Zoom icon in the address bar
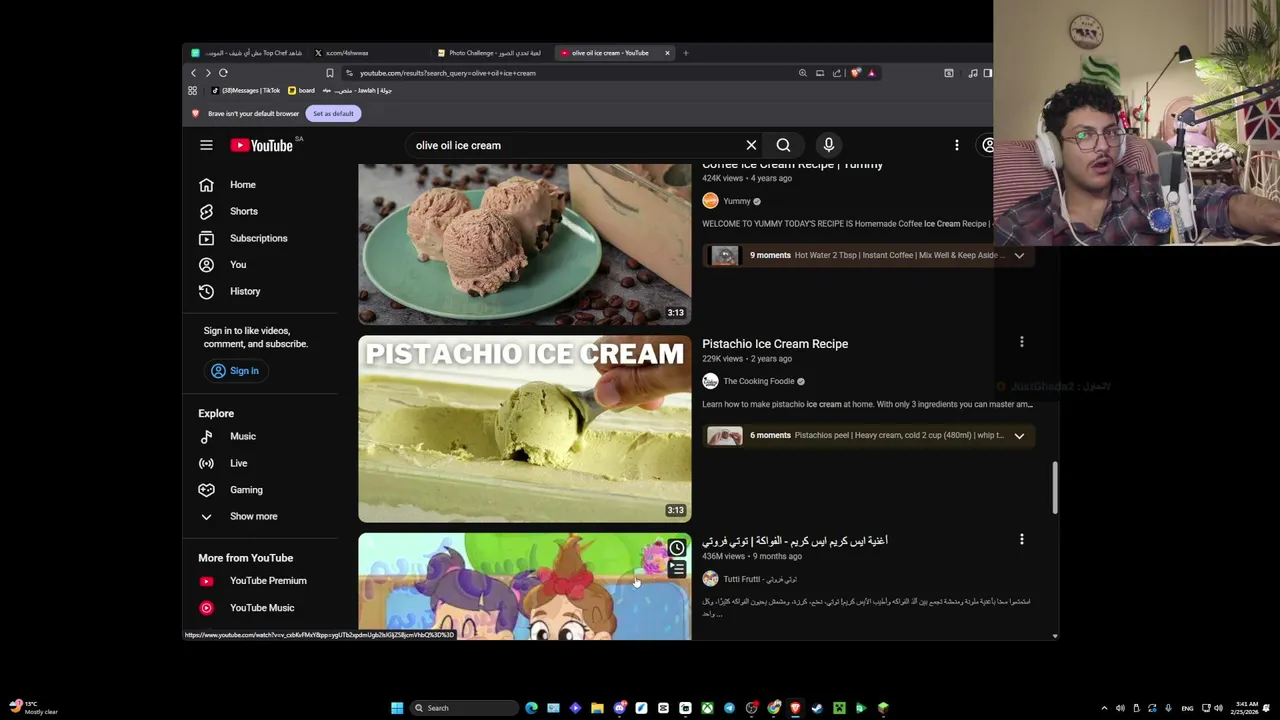Screen dimensions: 1280x720 802,73
